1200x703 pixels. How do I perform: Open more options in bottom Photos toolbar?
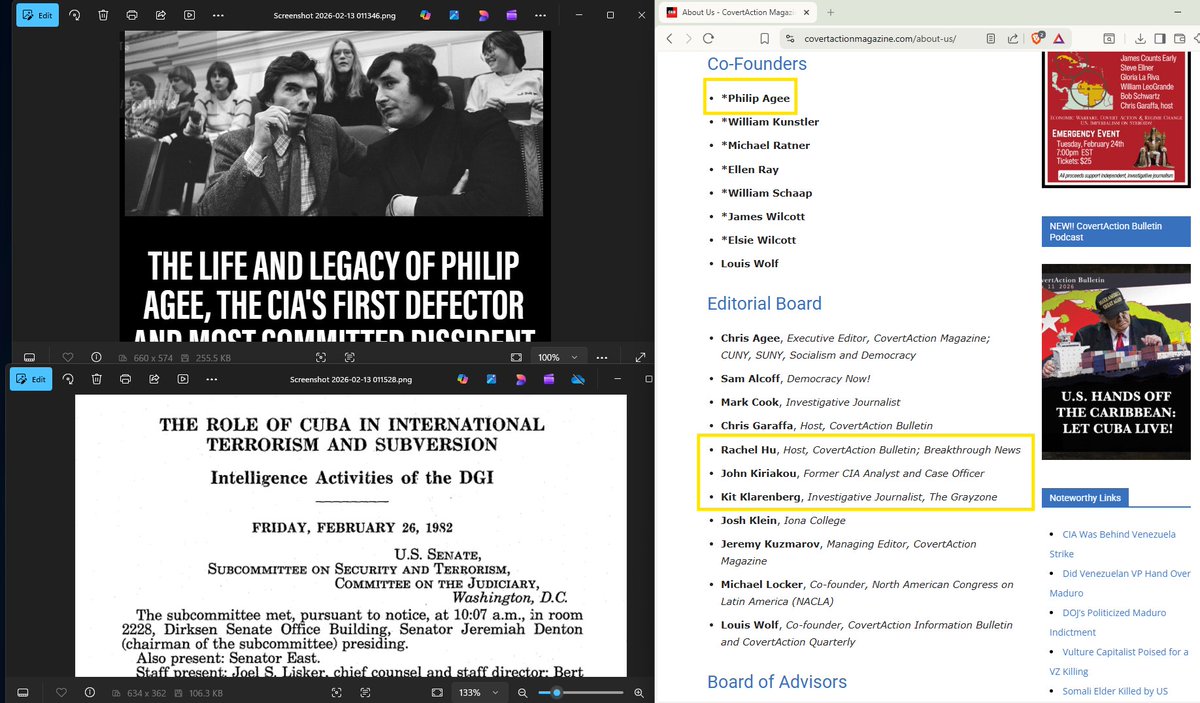(x=211, y=379)
